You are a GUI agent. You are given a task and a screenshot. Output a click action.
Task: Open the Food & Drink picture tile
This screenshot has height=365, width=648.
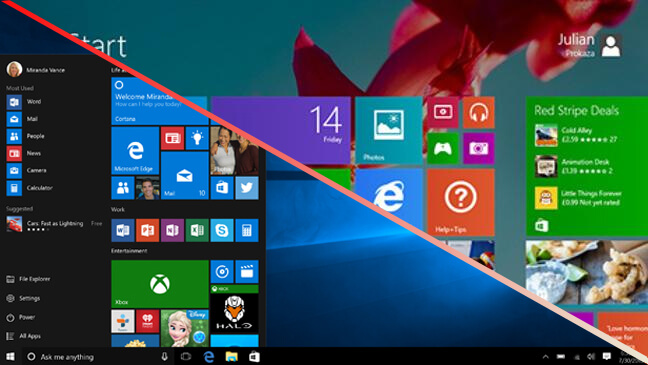587,273
